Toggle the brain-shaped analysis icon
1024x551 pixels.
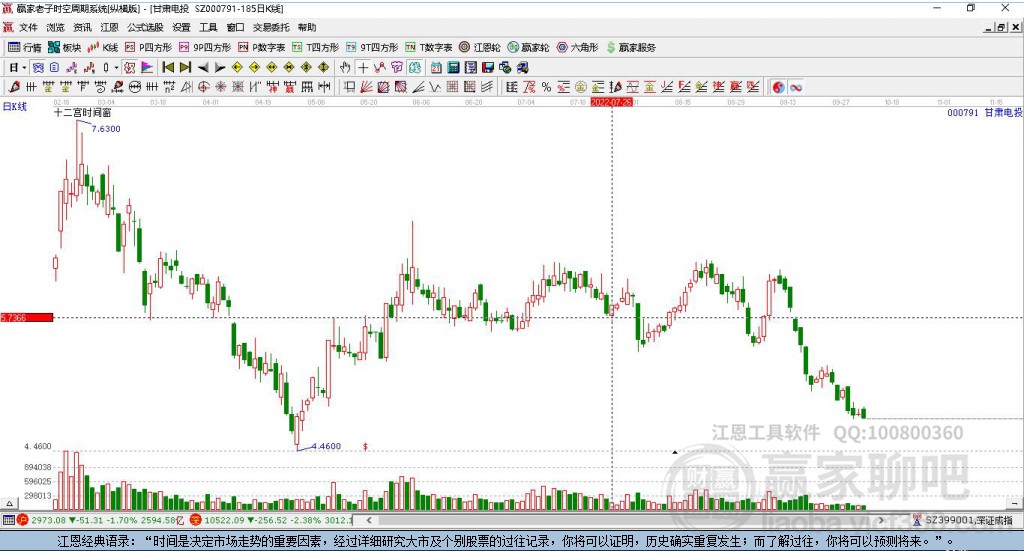coord(415,67)
